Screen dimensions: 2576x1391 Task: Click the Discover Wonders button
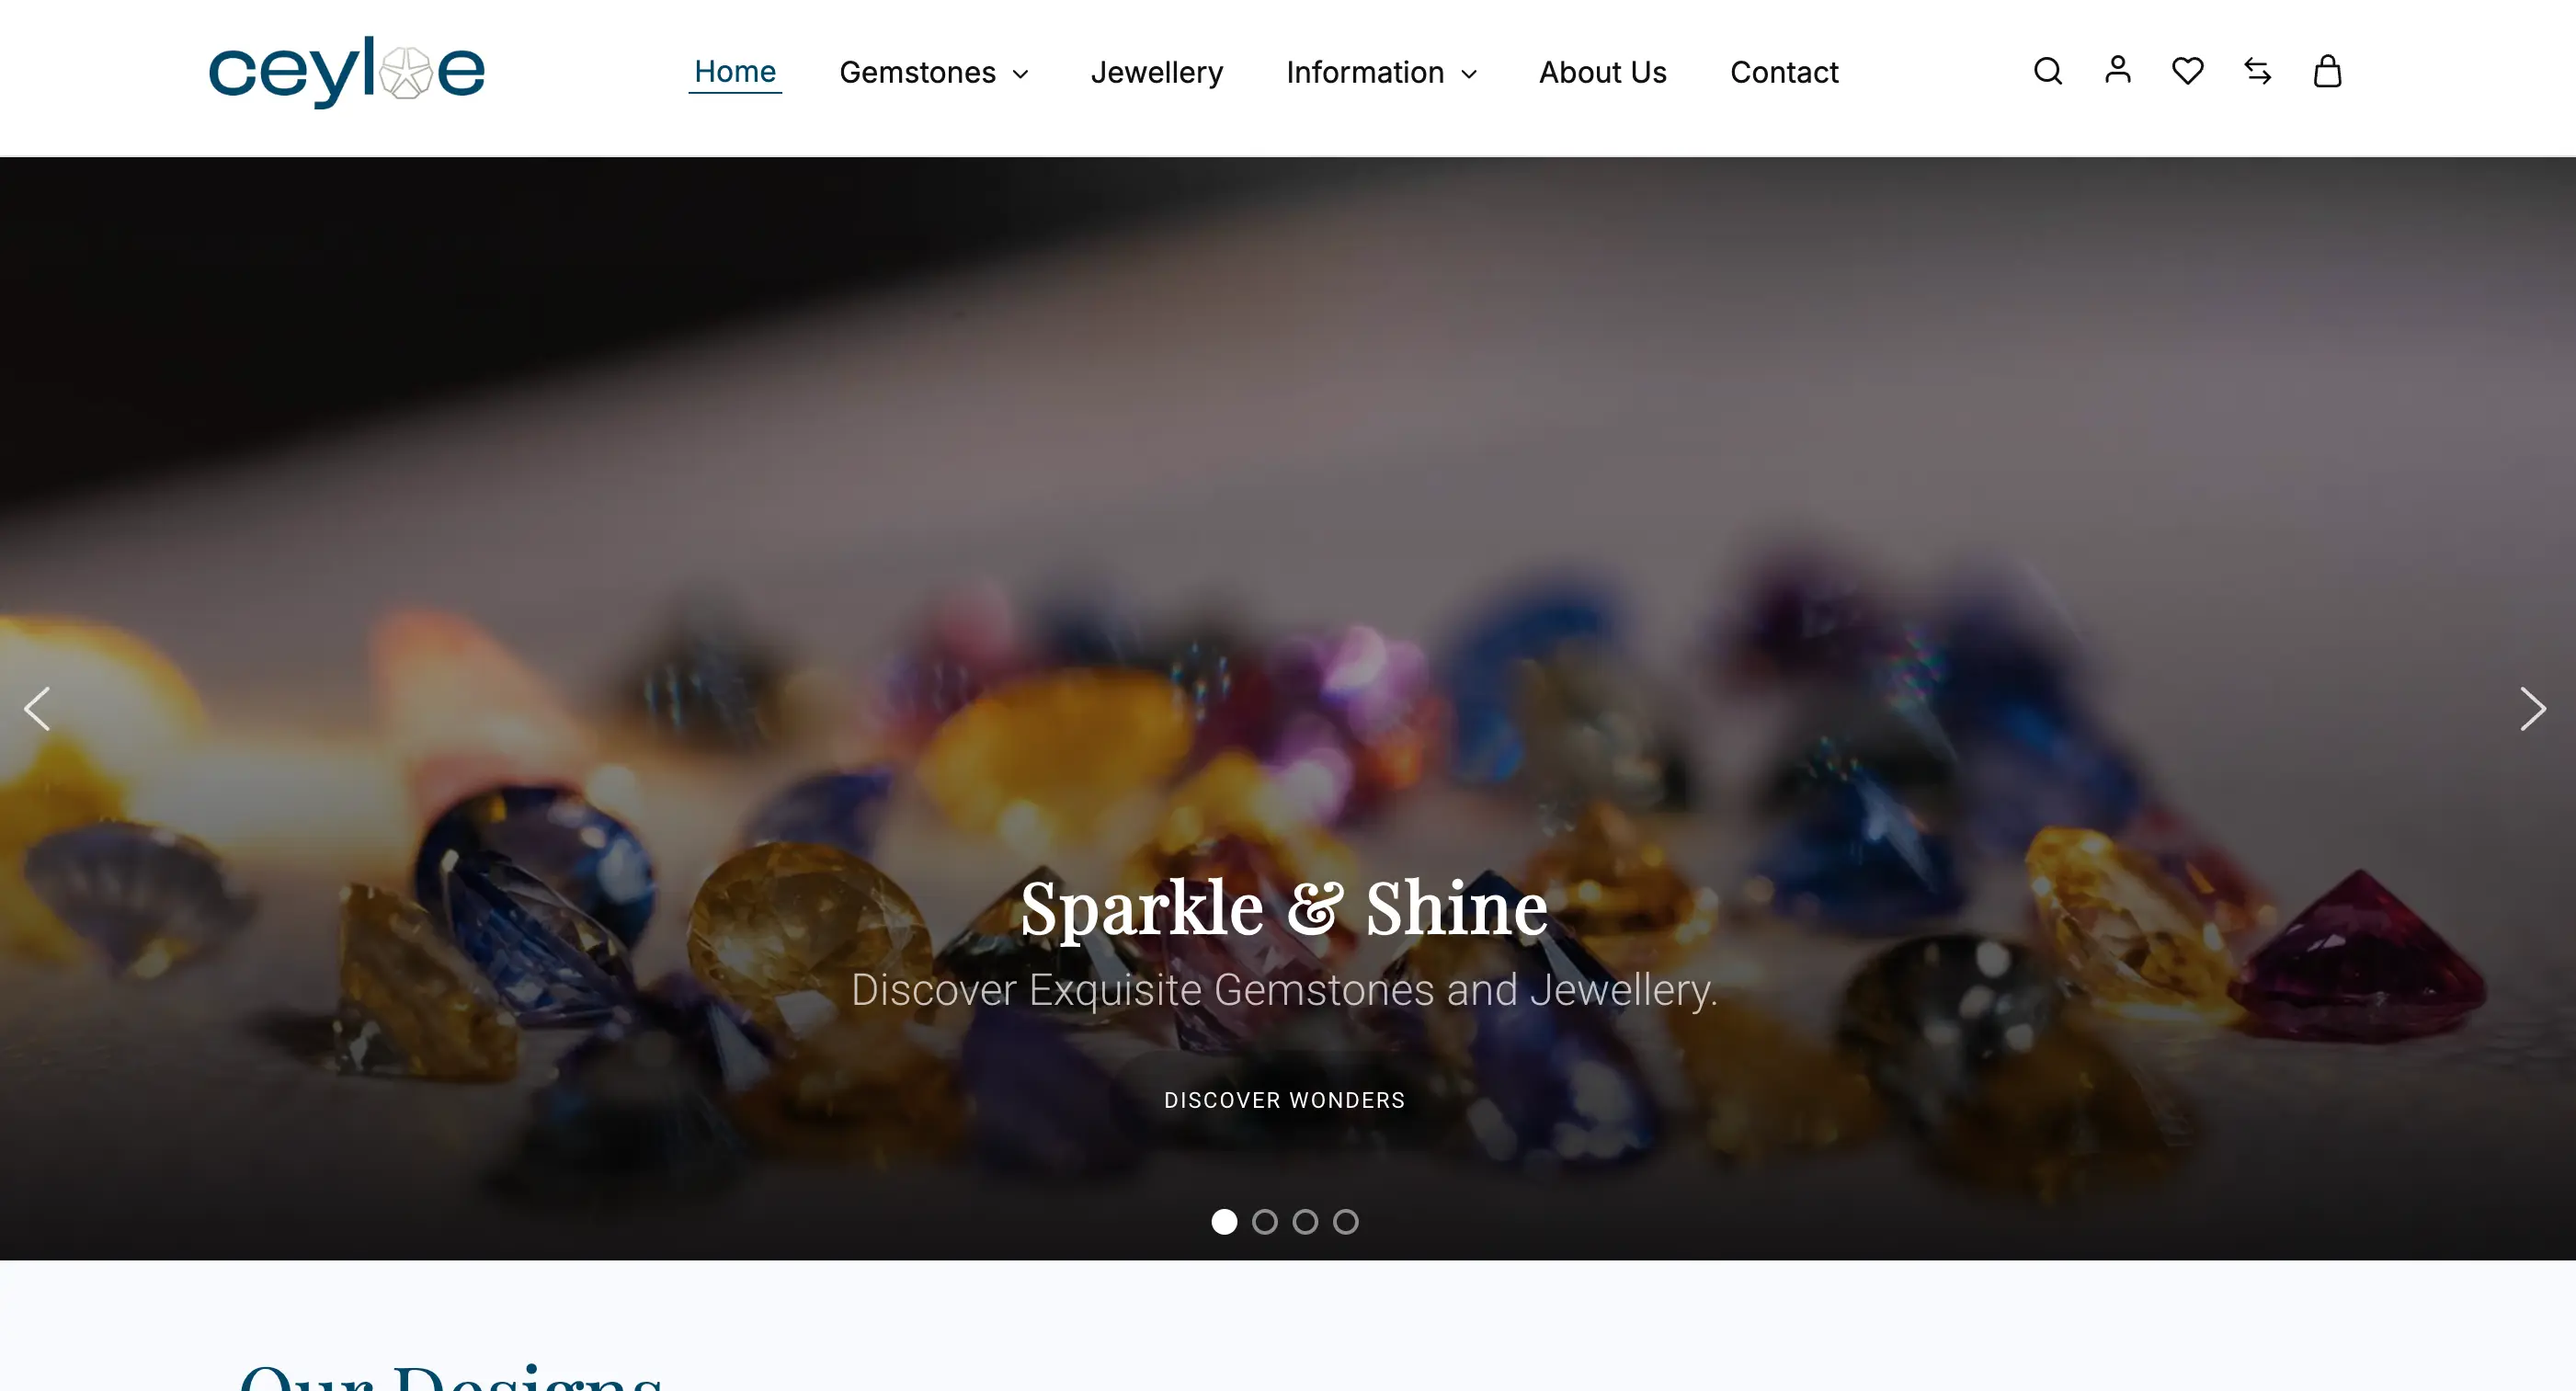[1284, 1100]
